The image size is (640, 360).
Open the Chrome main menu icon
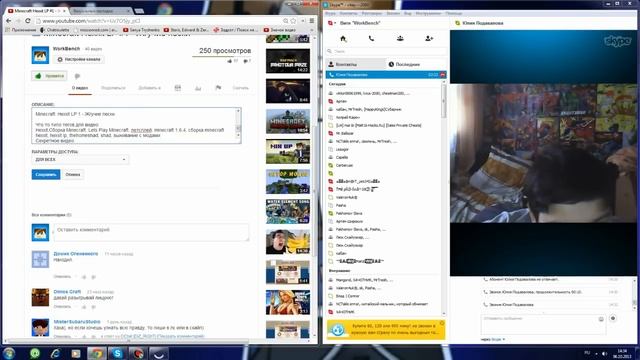point(311,21)
